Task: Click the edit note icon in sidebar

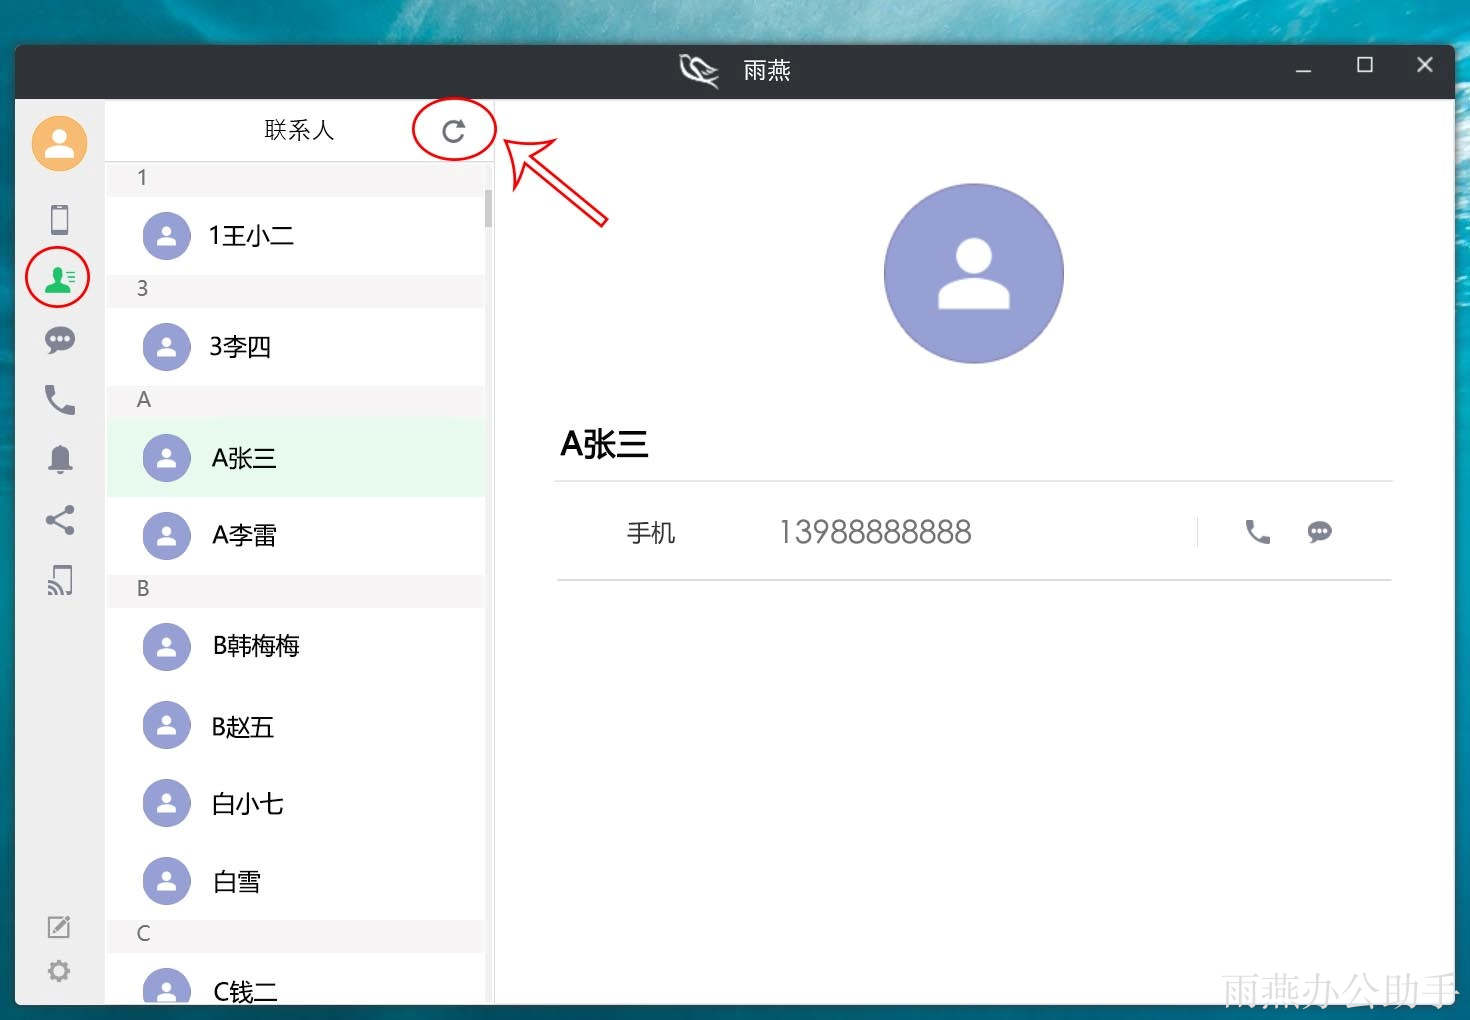Action: (x=59, y=927)
